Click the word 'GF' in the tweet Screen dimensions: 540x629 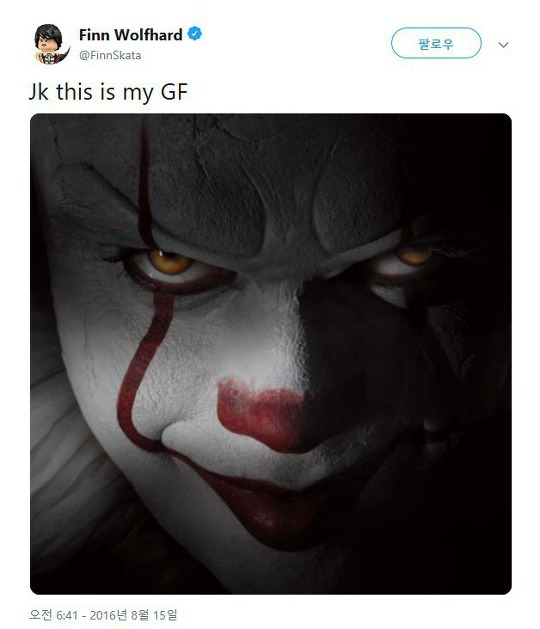click(174, 92)
